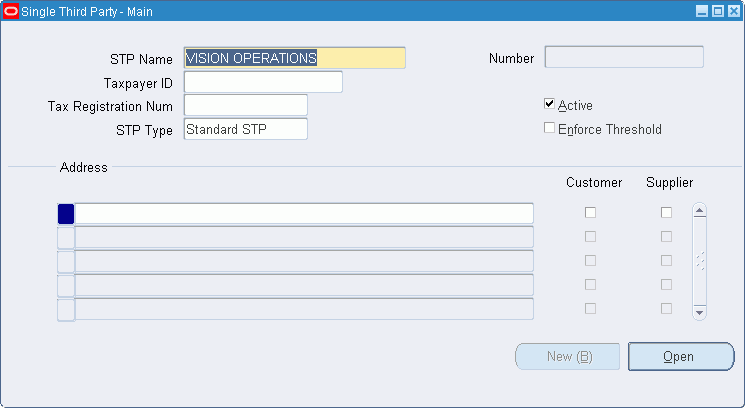745x408 pixels.
Task: Click the New (B) button
Action: 568,356
